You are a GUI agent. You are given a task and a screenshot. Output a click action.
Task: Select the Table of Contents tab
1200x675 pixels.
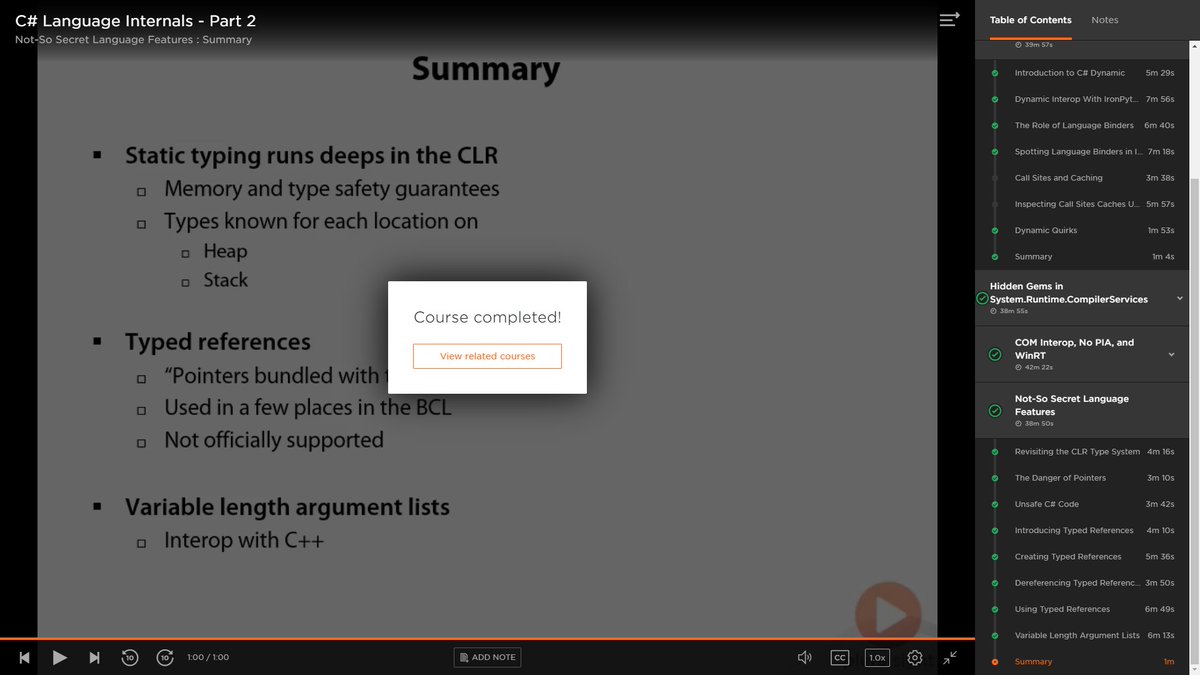(x=1031, y=19)
